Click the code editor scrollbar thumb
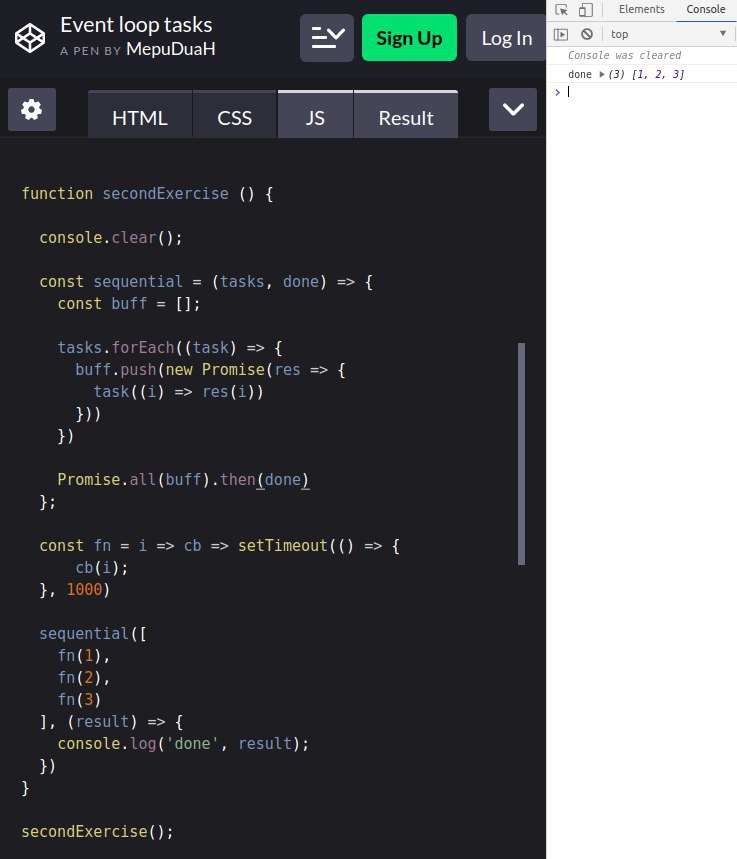Screen dimensions: 737x859 521,454
